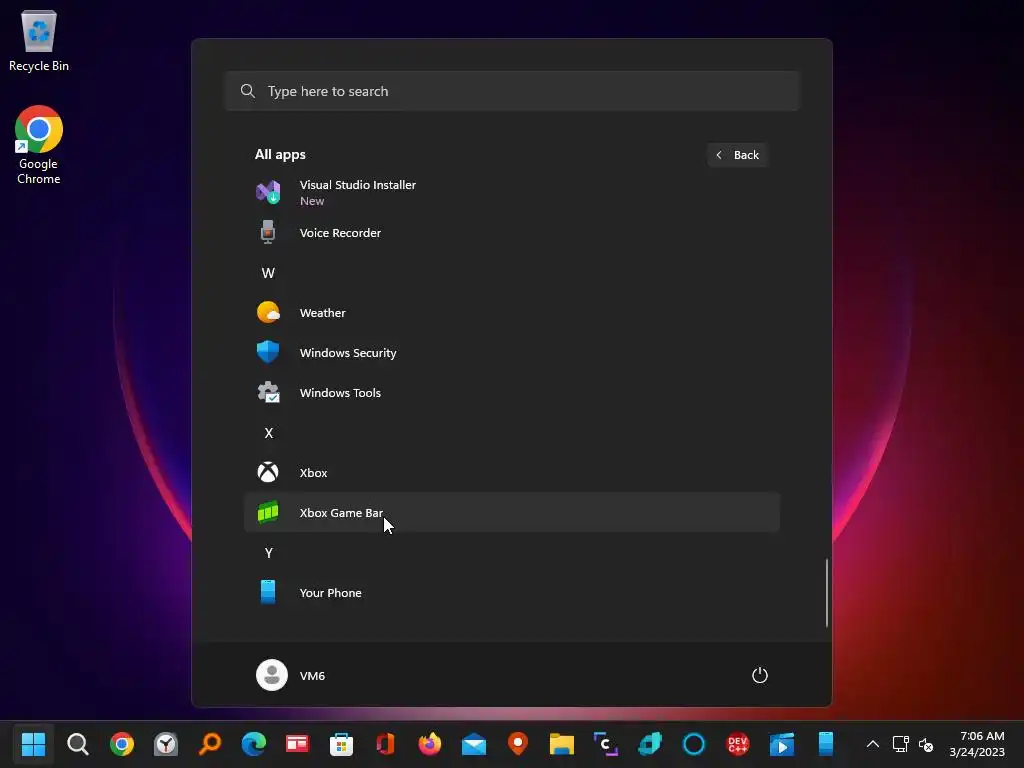Open File Explorer from taskbar

tap(562, 744)
